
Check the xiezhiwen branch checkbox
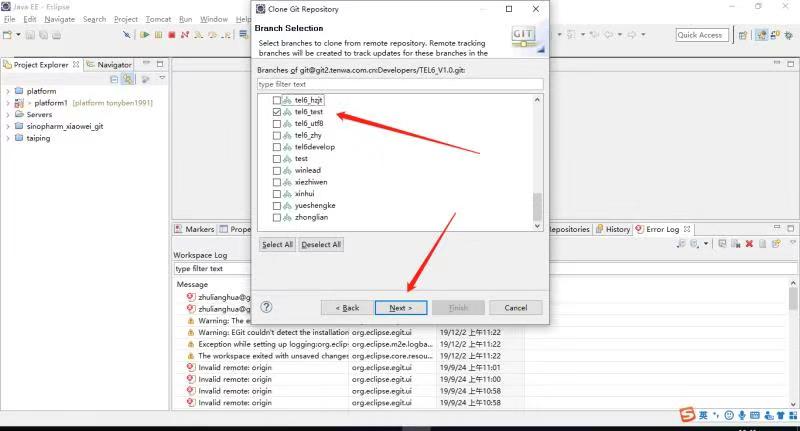point(277,182)
